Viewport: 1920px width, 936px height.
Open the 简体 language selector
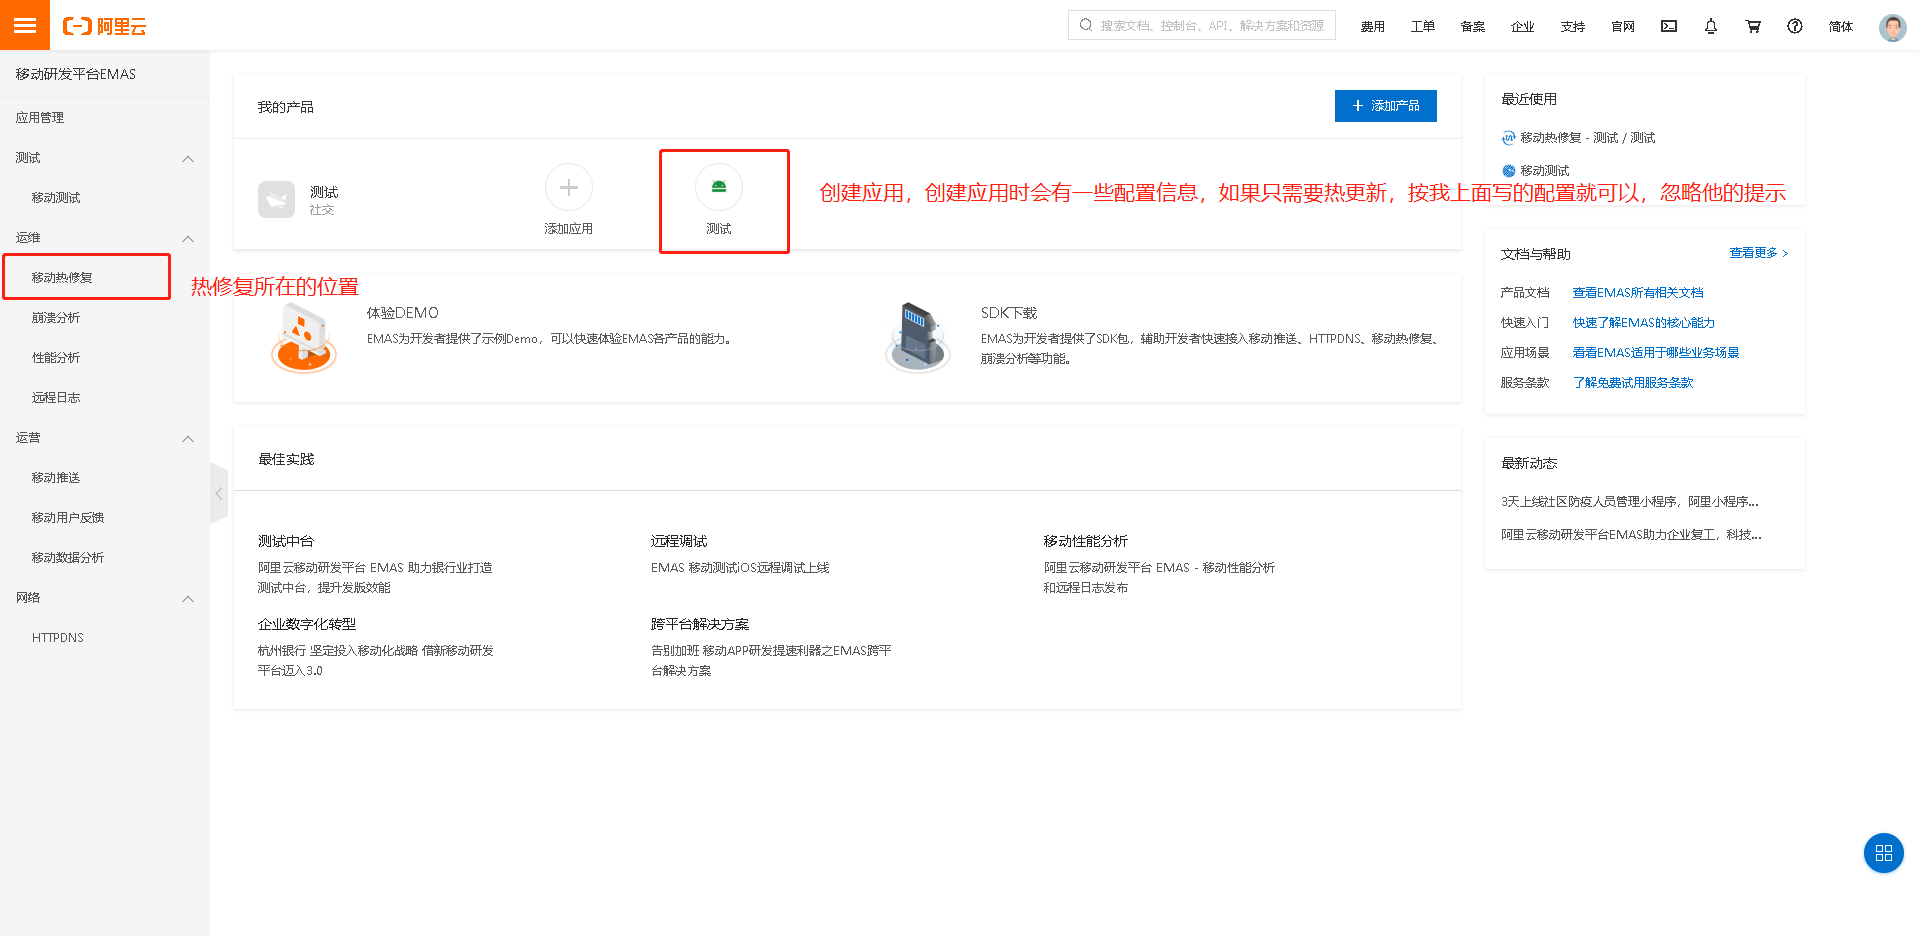(x=1841, y=27)
